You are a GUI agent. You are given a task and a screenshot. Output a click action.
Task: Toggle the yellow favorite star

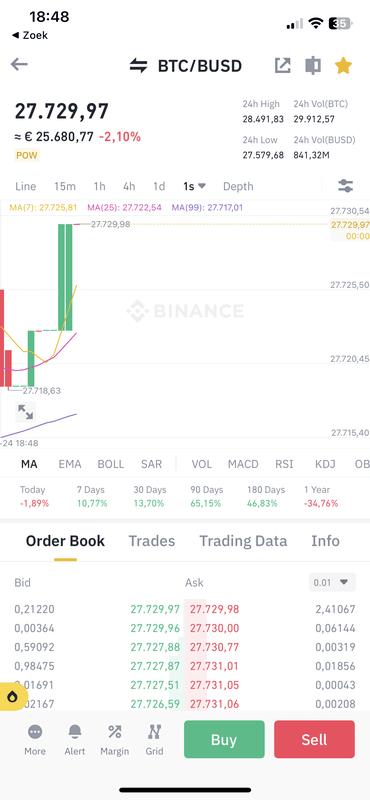click(x=343, y=65)
